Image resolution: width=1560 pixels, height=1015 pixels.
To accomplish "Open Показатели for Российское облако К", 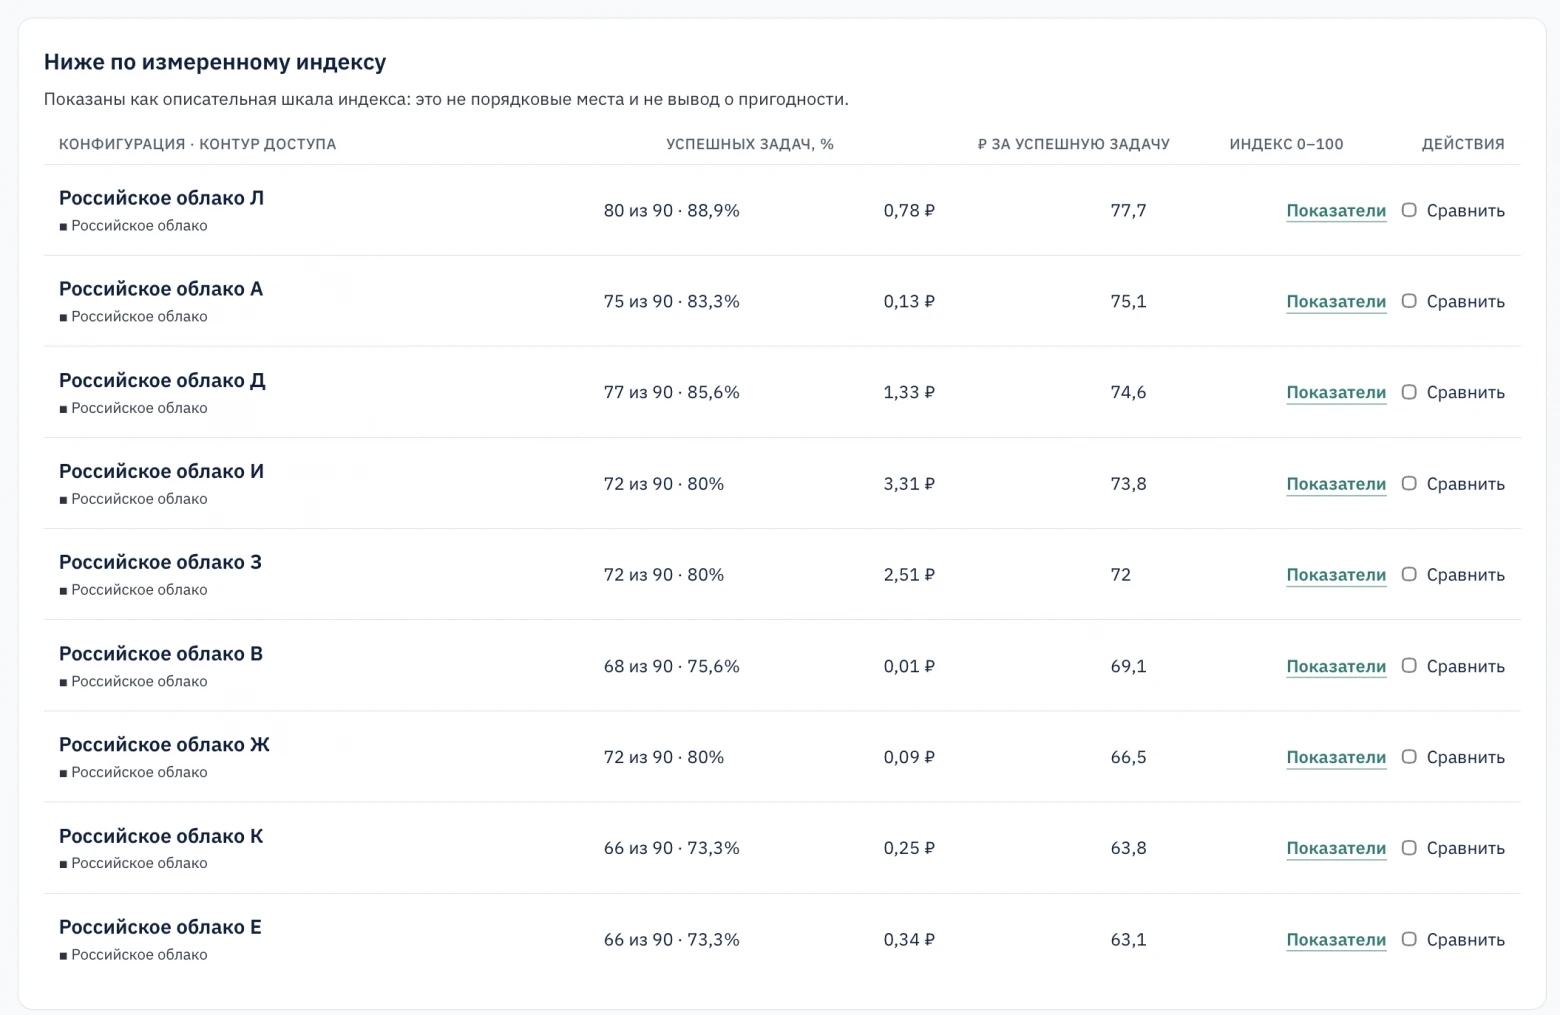I will point(1336,849).
